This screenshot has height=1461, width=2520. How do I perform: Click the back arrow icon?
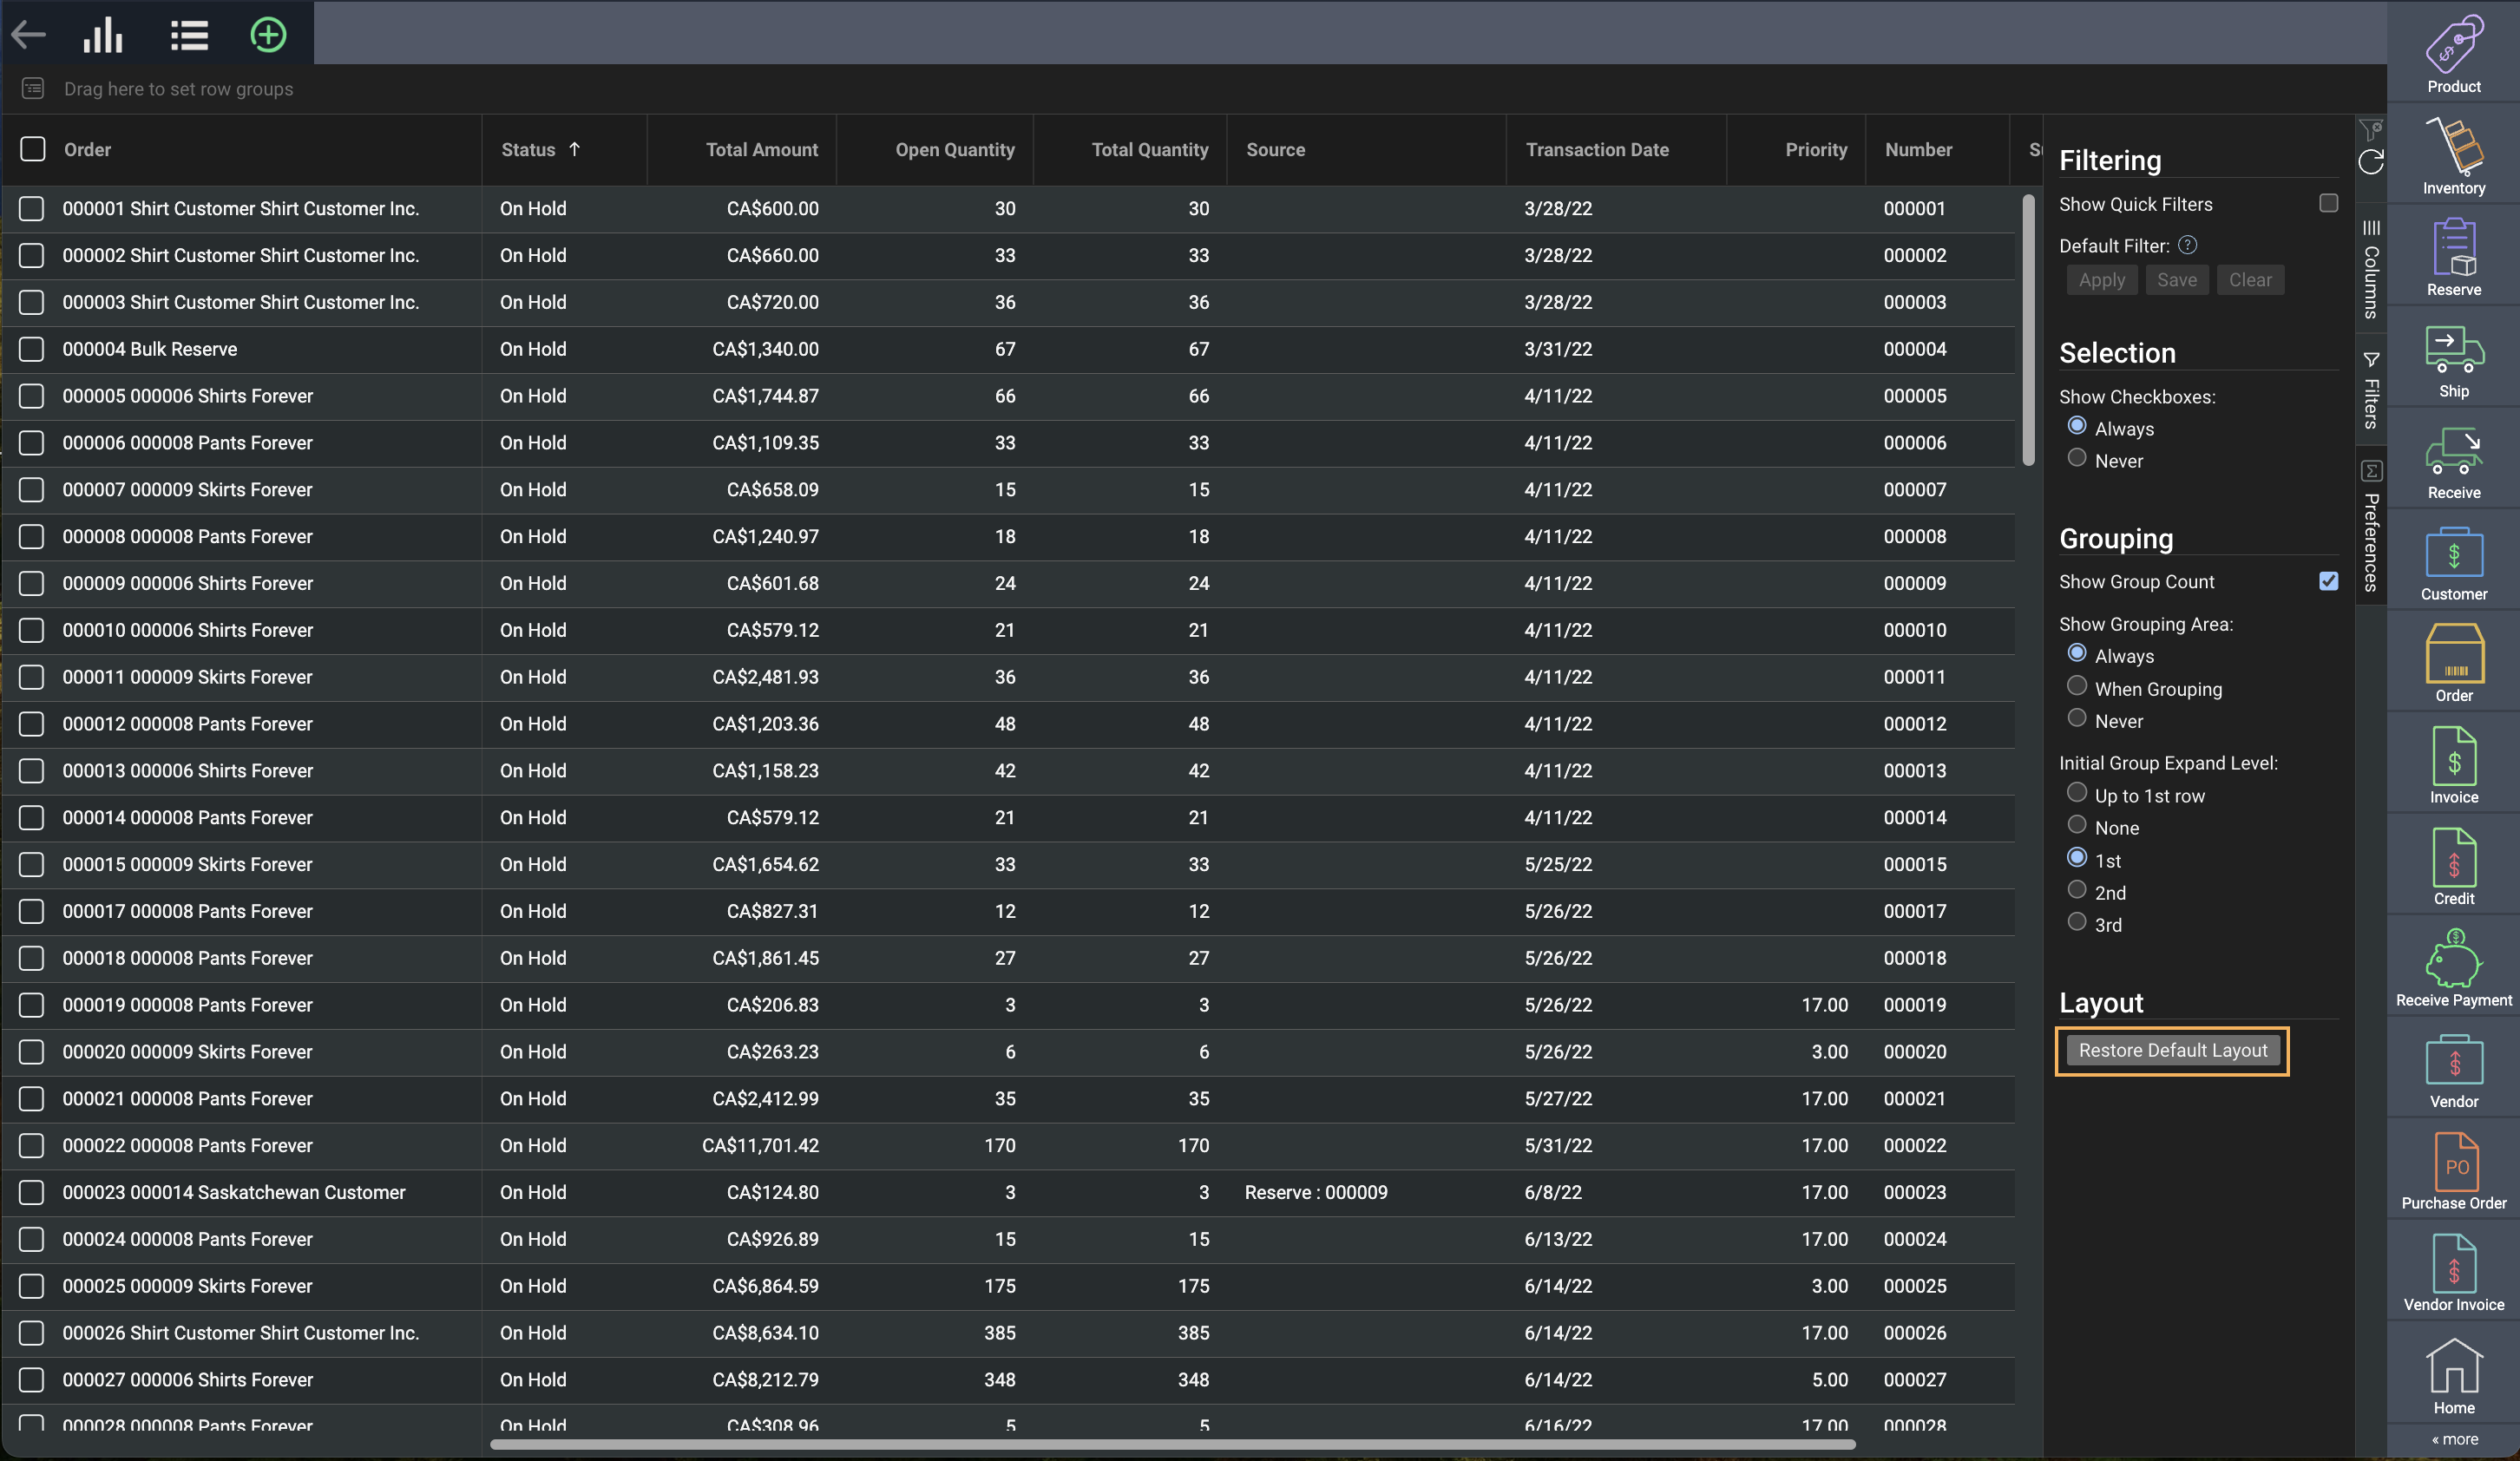click(29, 35)
